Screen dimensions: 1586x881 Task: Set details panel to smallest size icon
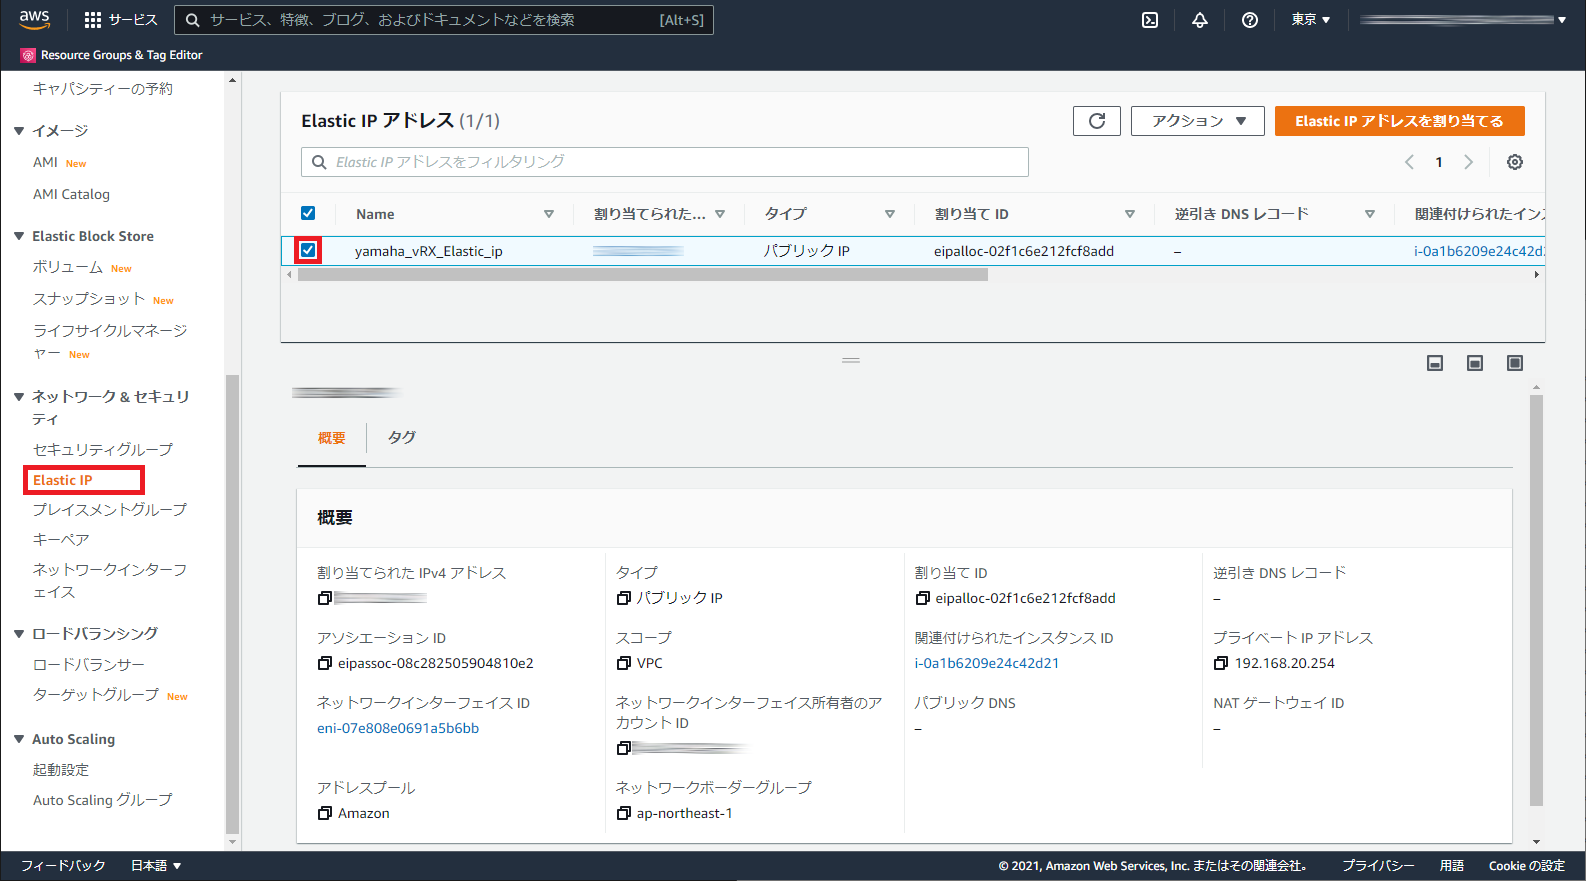[x=1435, y=363]
